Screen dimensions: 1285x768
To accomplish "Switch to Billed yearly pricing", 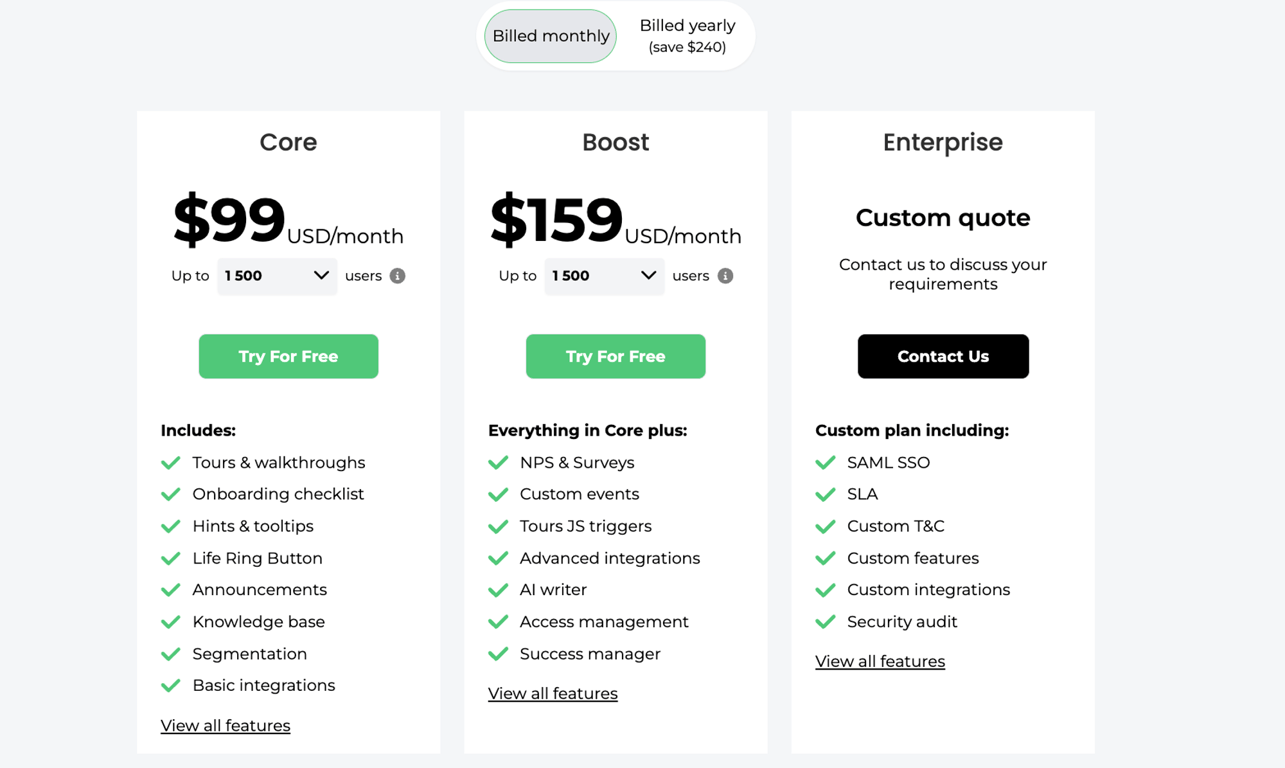I will pyautogui.click(x=687, y=36).
